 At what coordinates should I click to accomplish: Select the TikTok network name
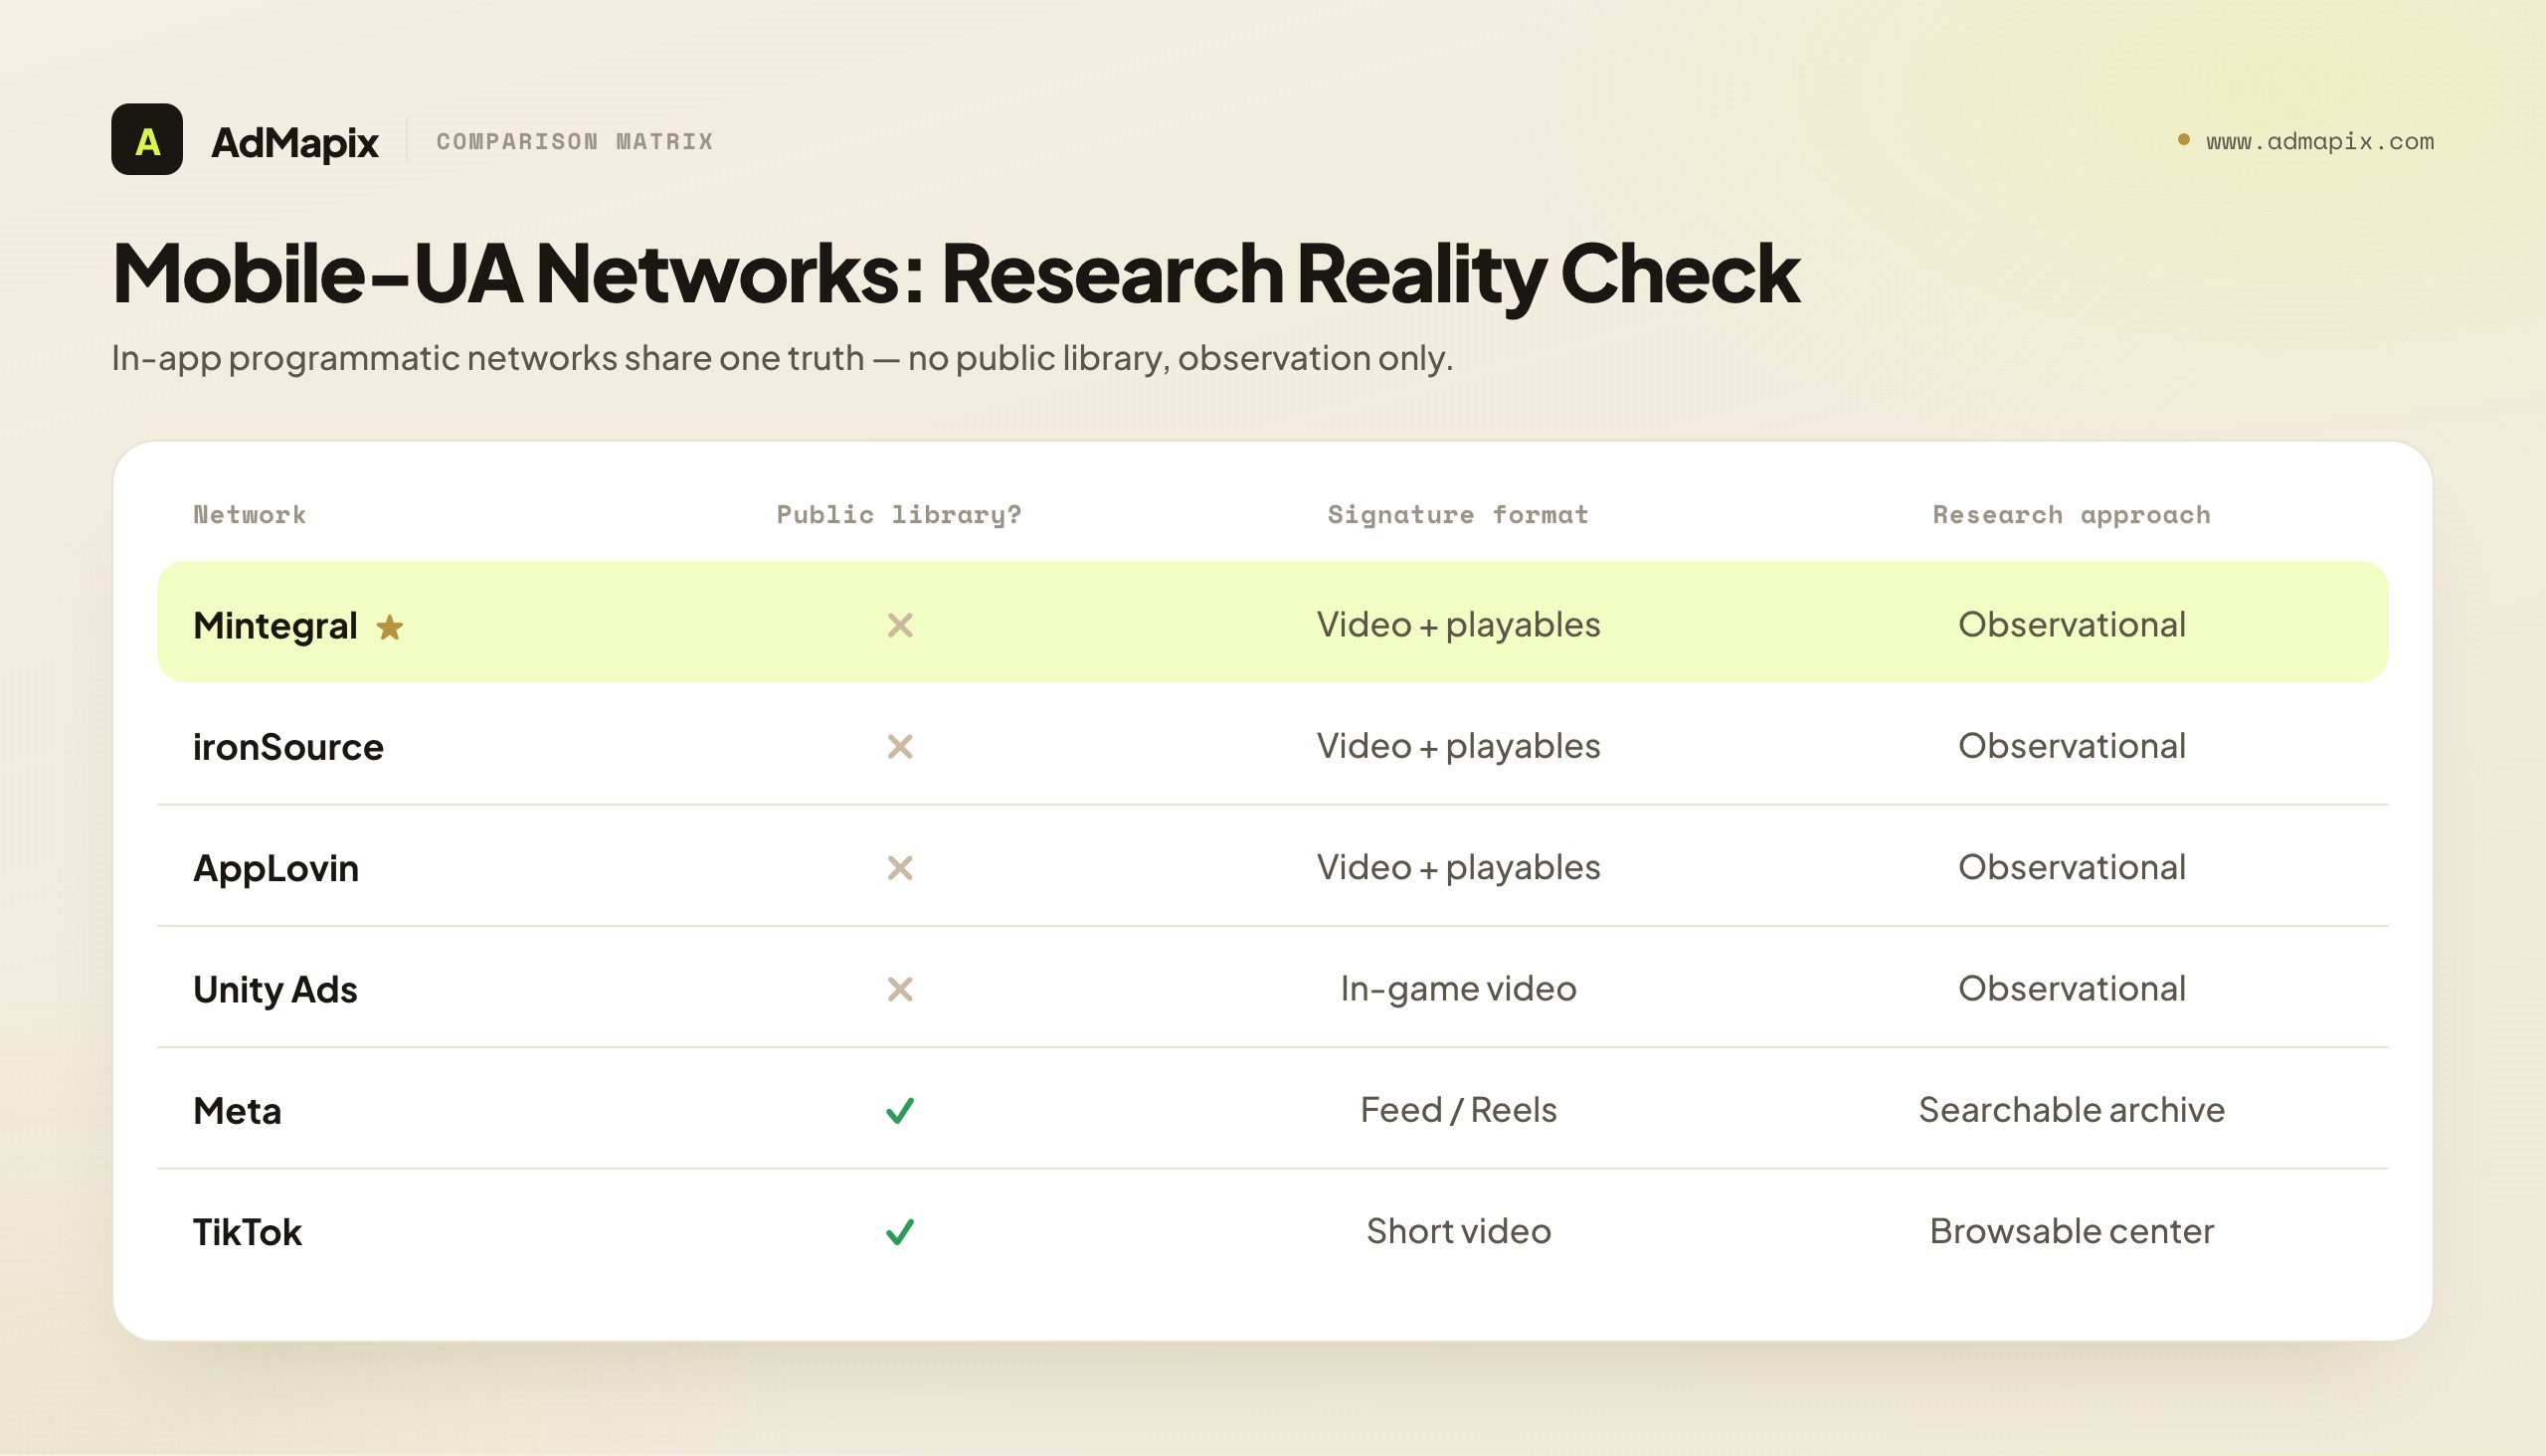pyautogui.click(x=247, y=1232)
